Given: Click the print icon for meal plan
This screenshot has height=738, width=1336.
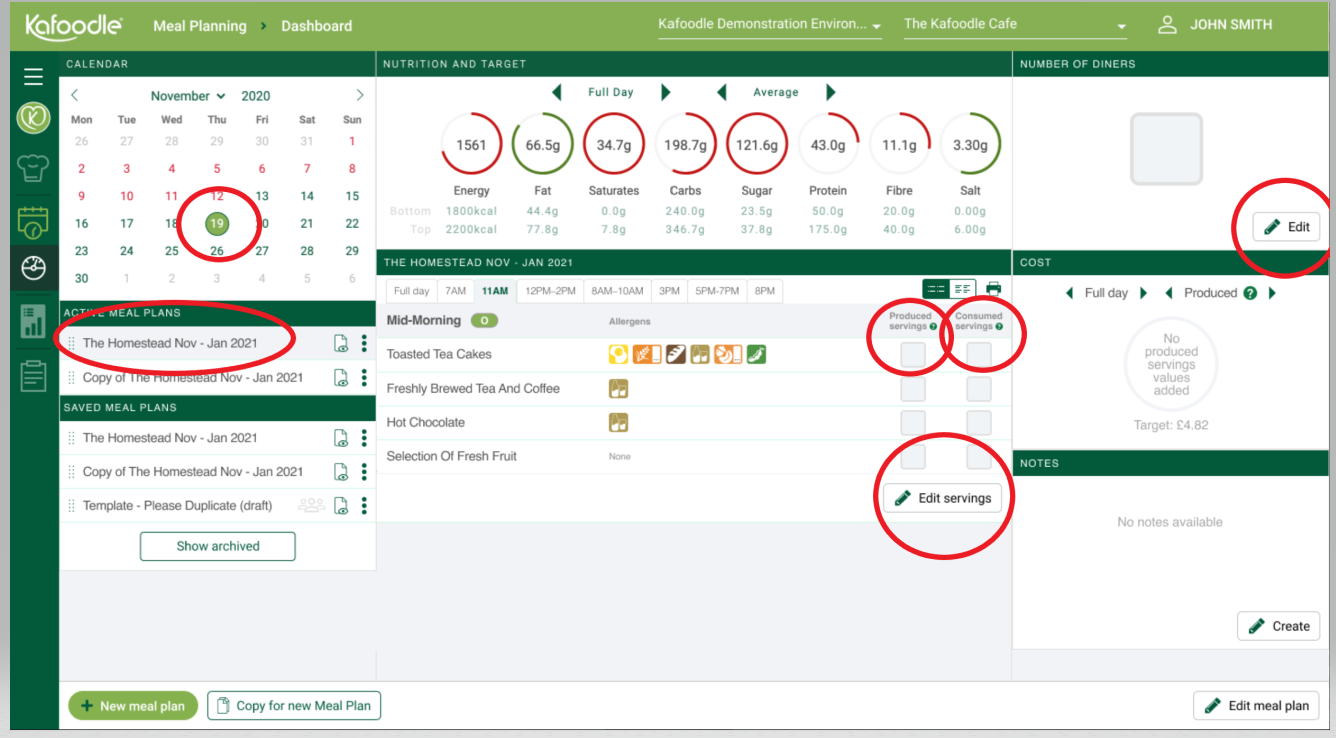Looking at the screenshot, I should tap(993, 289).
